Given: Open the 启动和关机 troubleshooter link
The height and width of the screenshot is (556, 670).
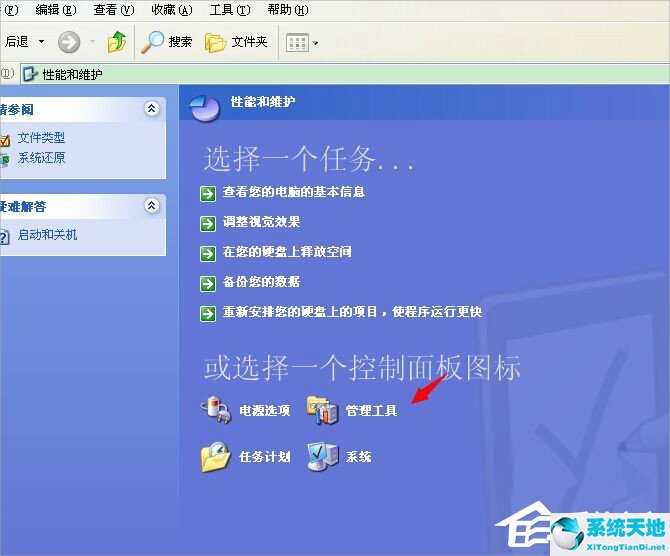Looking at the screenshot, I should 47,235.
